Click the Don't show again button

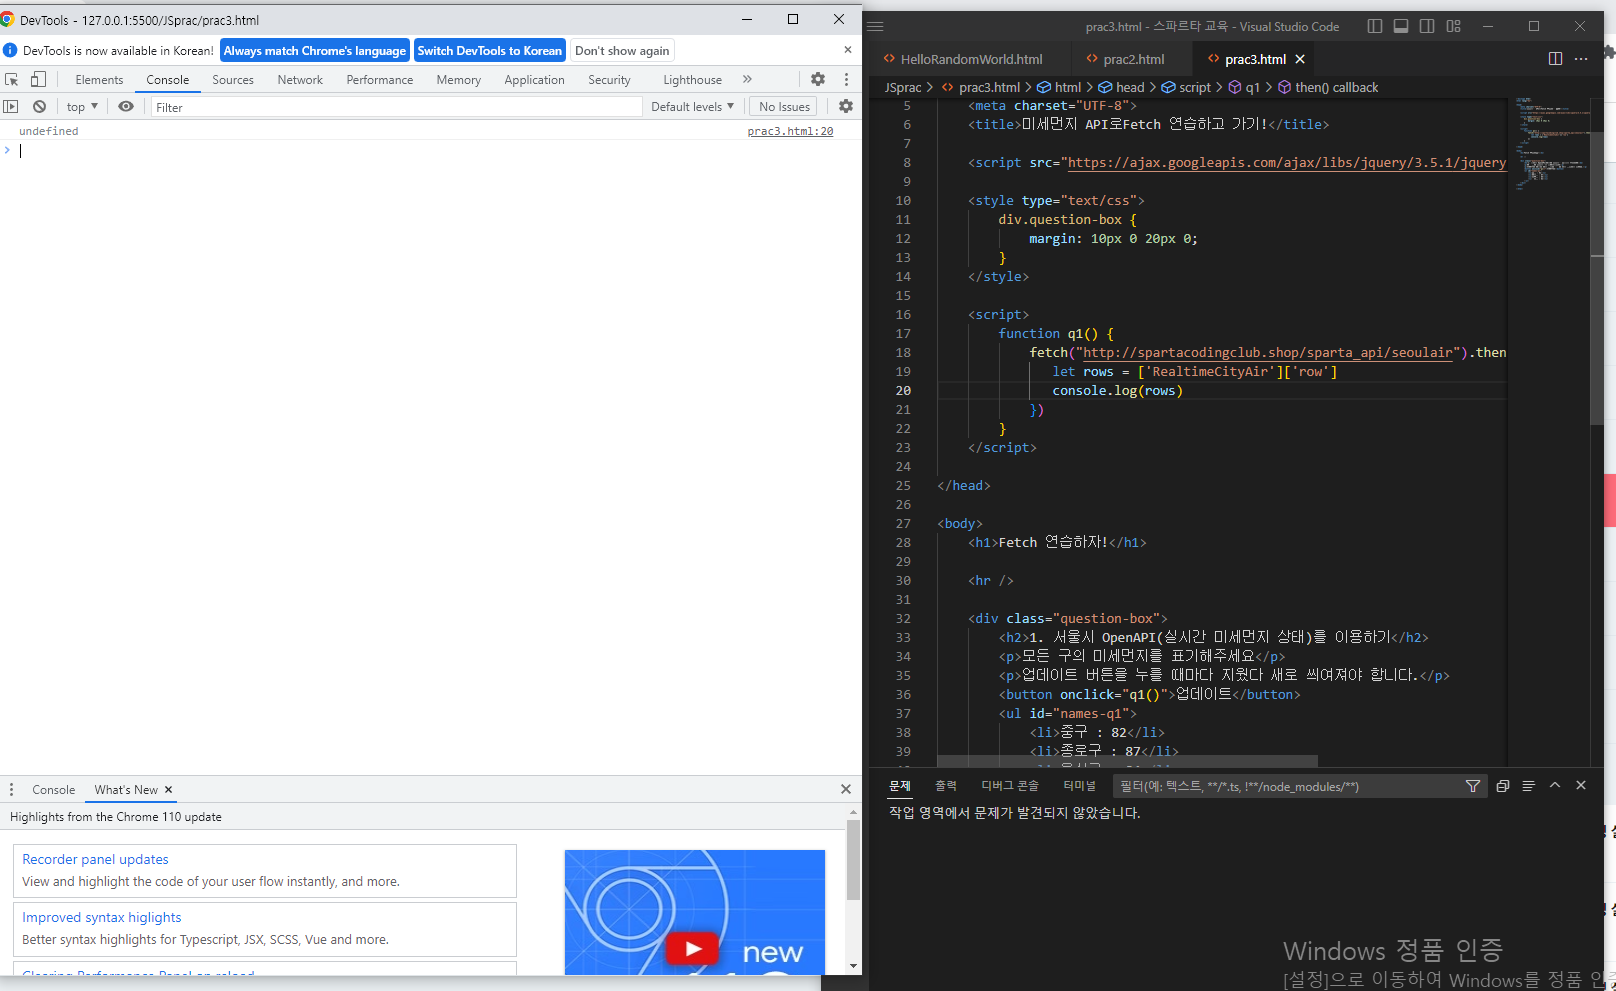[622, 51]
